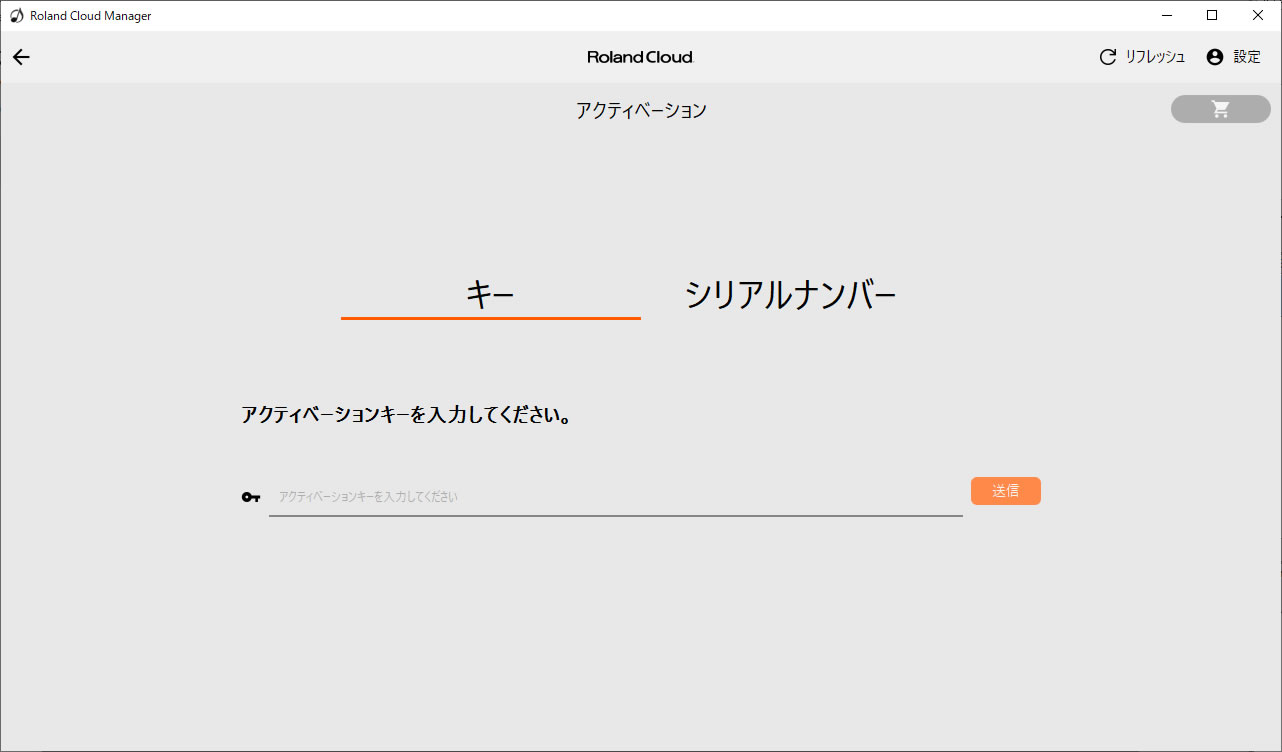Click the key icon beside the input
The width and height of the screenshot is (1282, 752).
point(251,497)
